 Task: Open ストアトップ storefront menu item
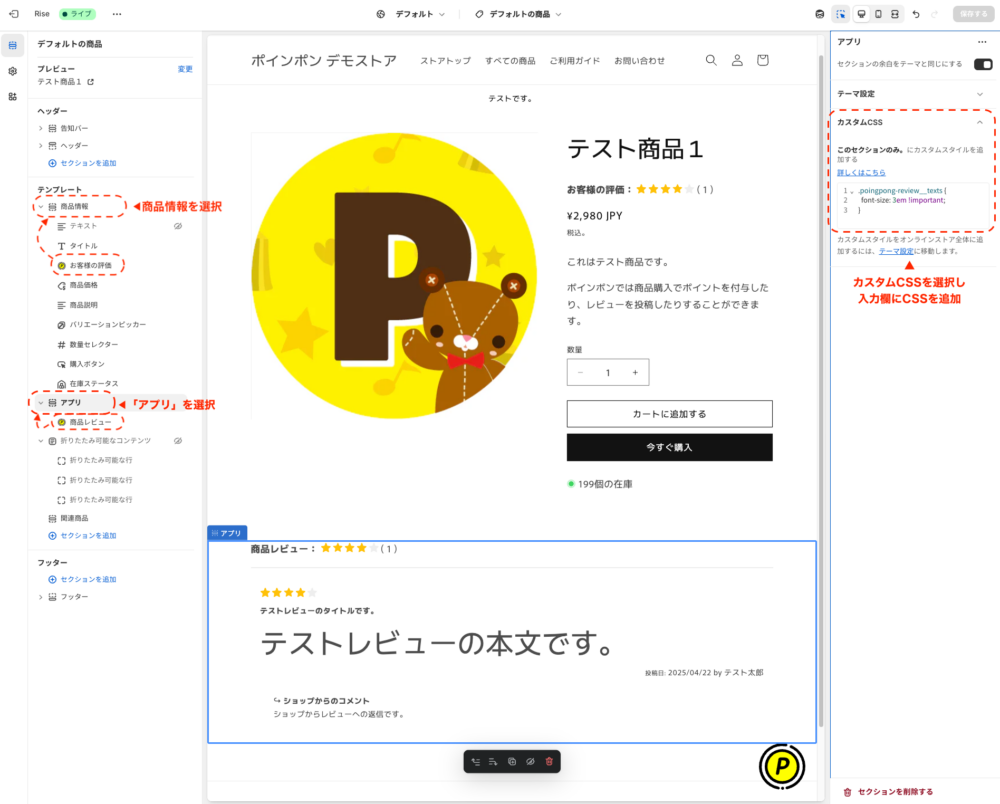pyautogui.click(x=445, y=61)
